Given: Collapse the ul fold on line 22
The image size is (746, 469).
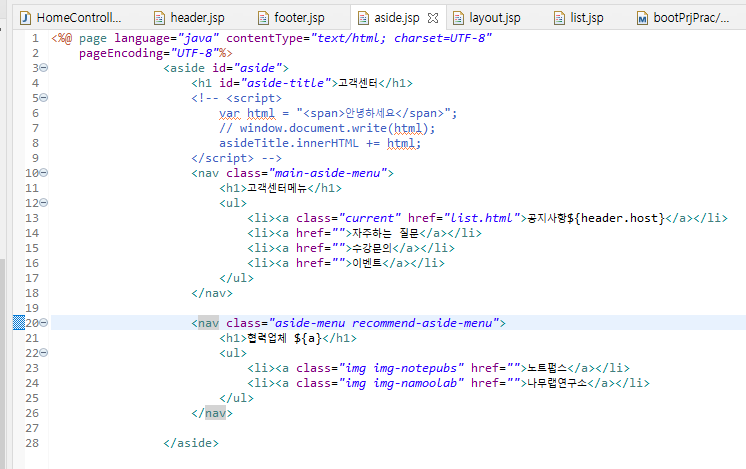Looking at the screenshot, I should coord(44,353).
